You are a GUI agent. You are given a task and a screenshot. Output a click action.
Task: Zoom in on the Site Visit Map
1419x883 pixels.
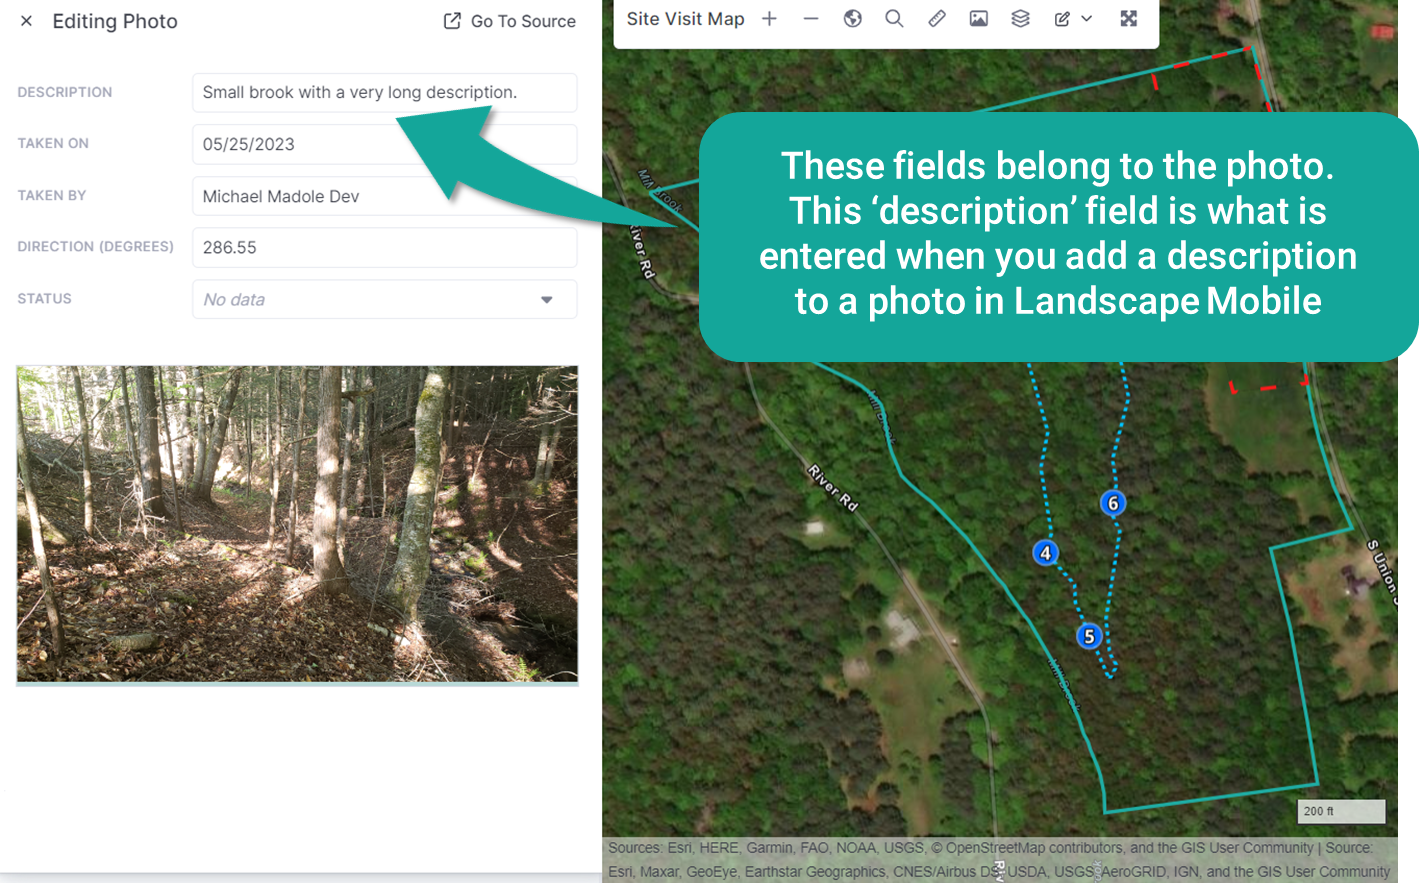[769, 18]
